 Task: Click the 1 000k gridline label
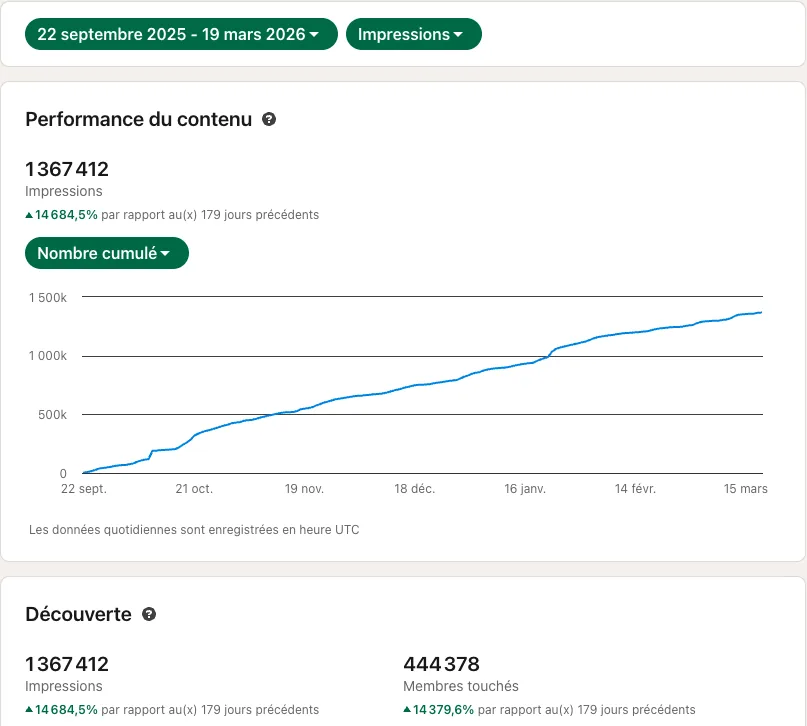[x=48, y=356]
